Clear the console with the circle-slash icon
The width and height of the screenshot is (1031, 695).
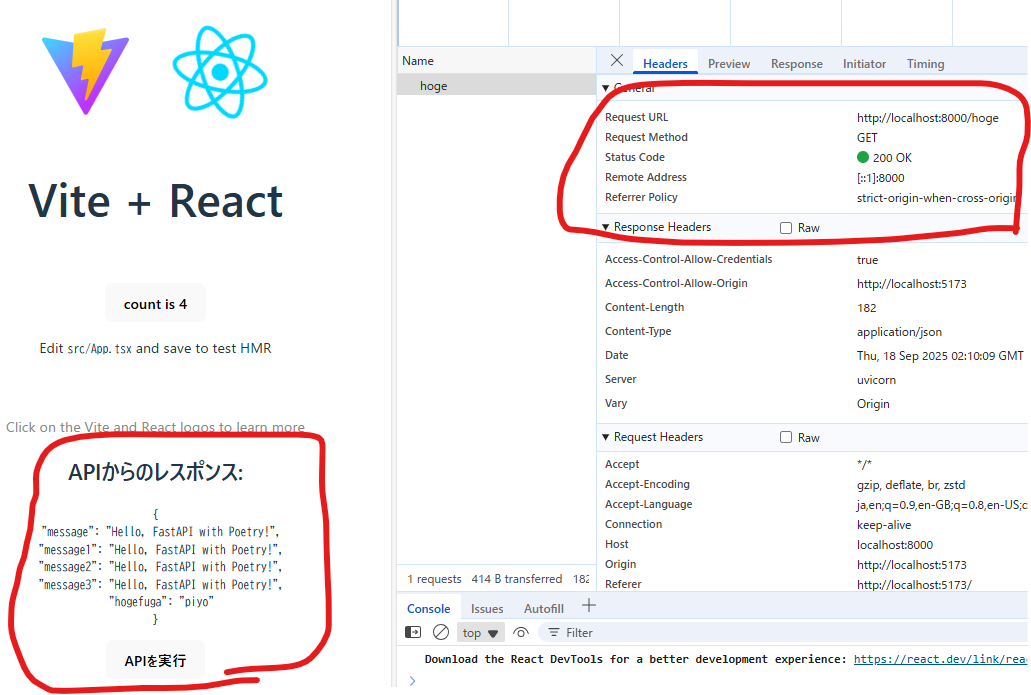pos(441,632)
